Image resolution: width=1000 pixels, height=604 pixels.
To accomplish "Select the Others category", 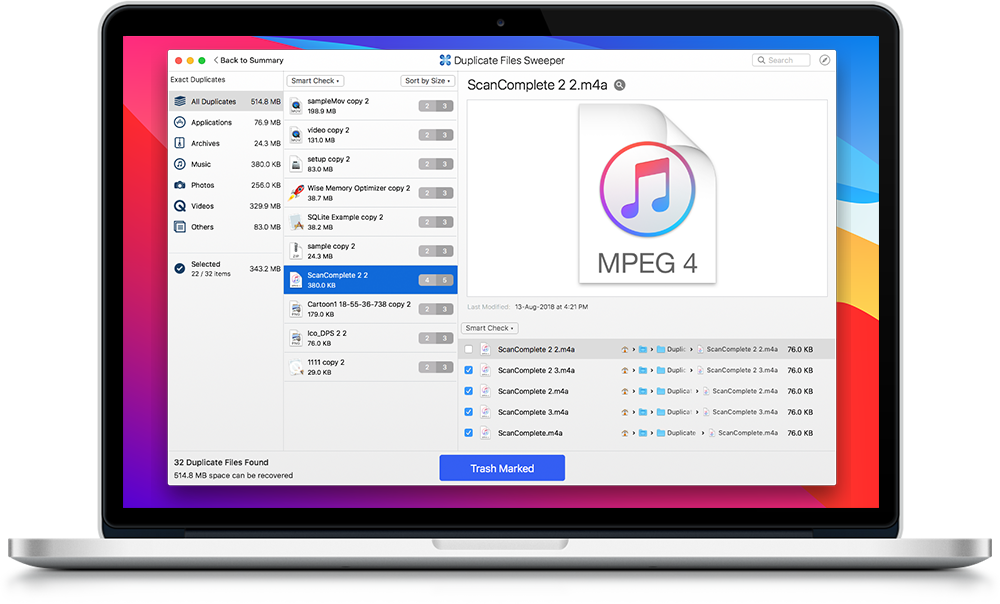I will pyautogui.click(x=226, y=226).
